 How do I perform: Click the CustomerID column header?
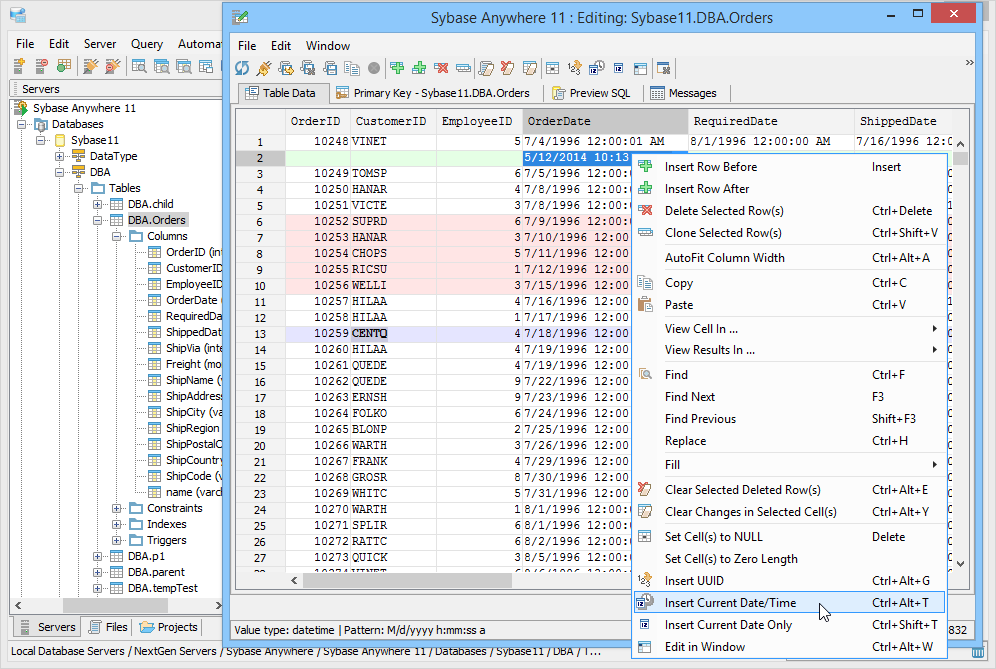(x=393, y=121)
